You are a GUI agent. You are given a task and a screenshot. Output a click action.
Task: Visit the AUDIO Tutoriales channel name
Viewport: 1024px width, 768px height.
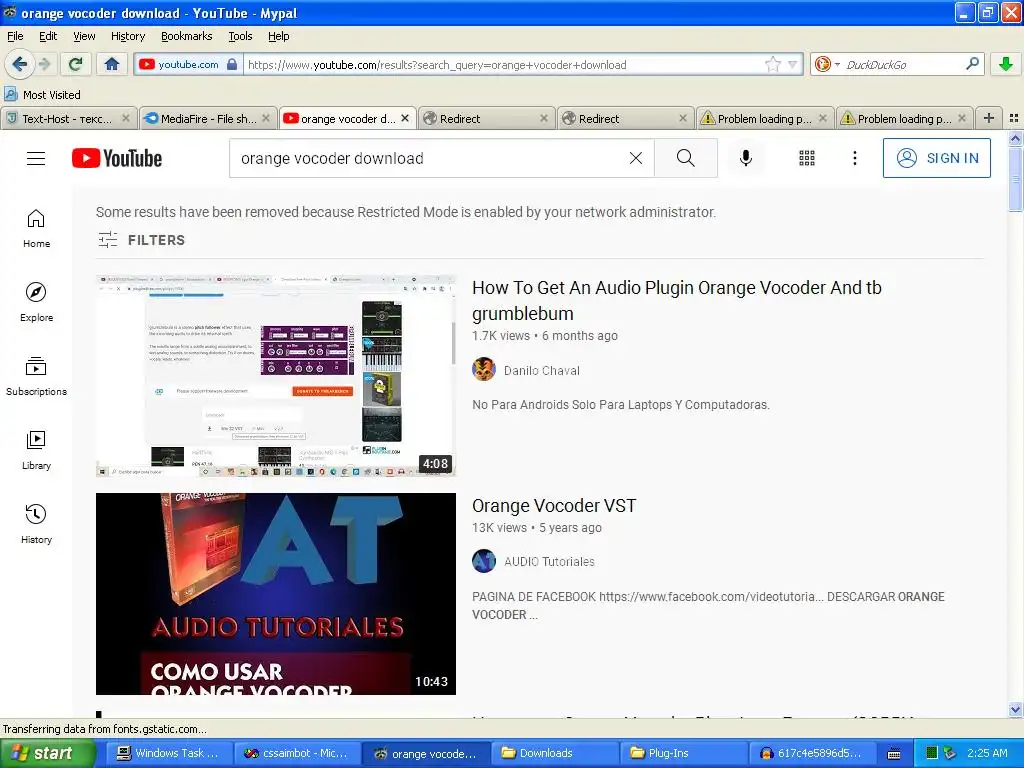point(549,562)
